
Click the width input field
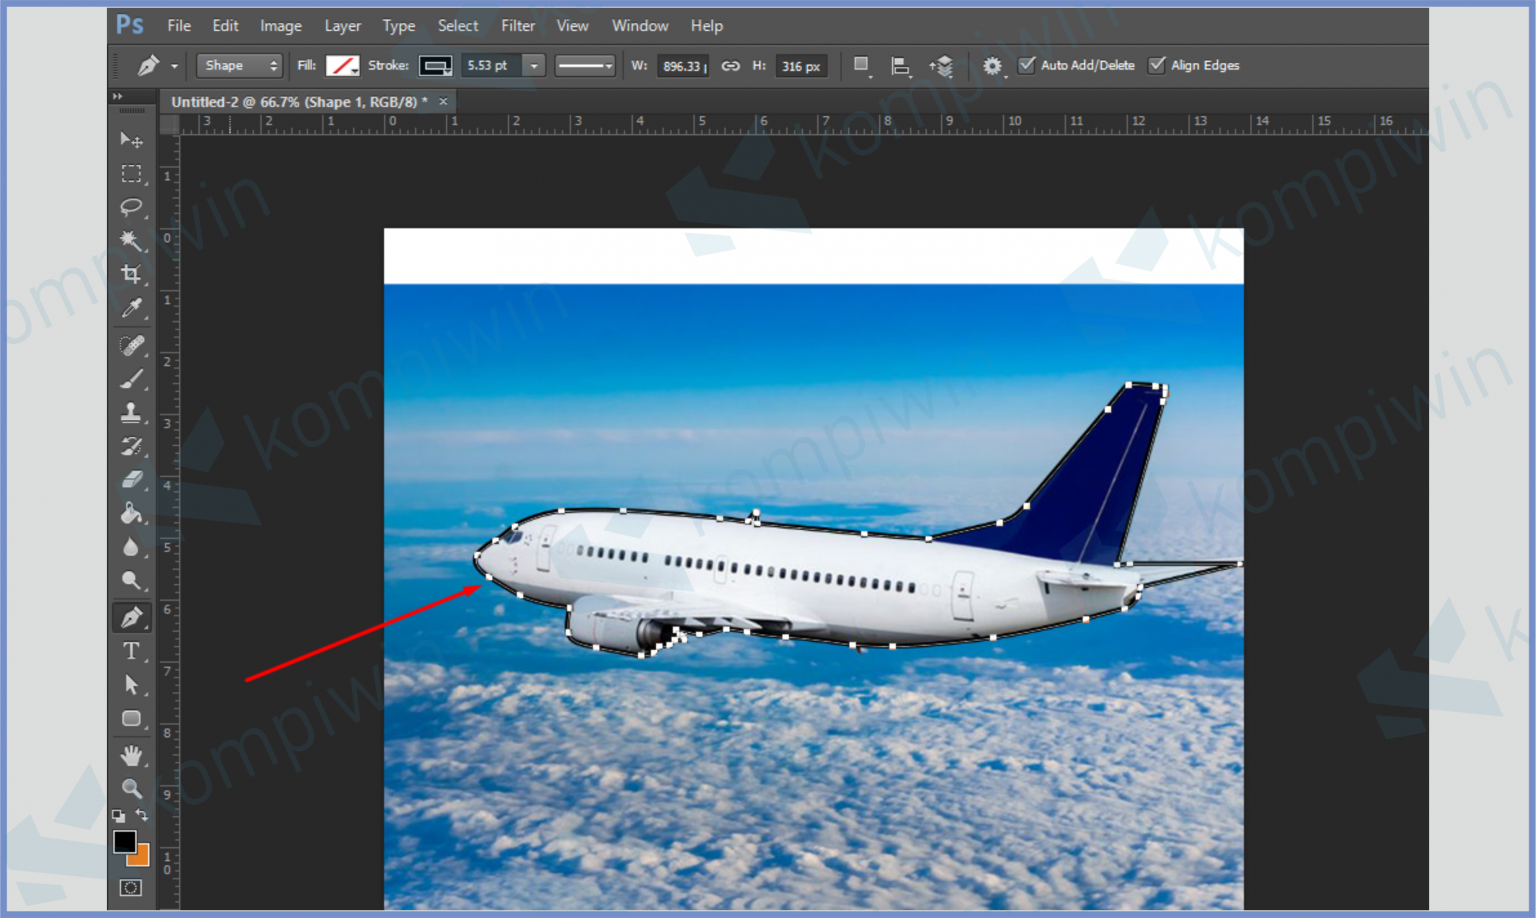683,66
